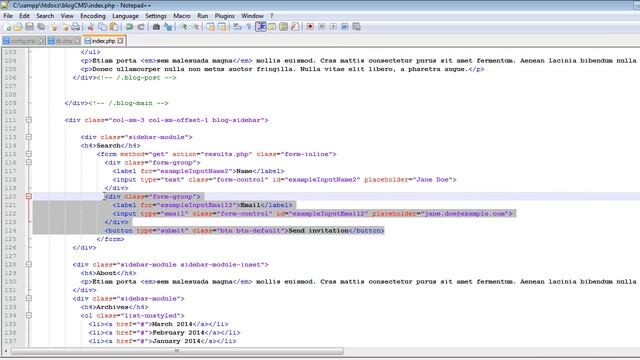
Task: Click the Zoom Out toolbar icon
Action: pyautogui.click(x=196, y=27)
